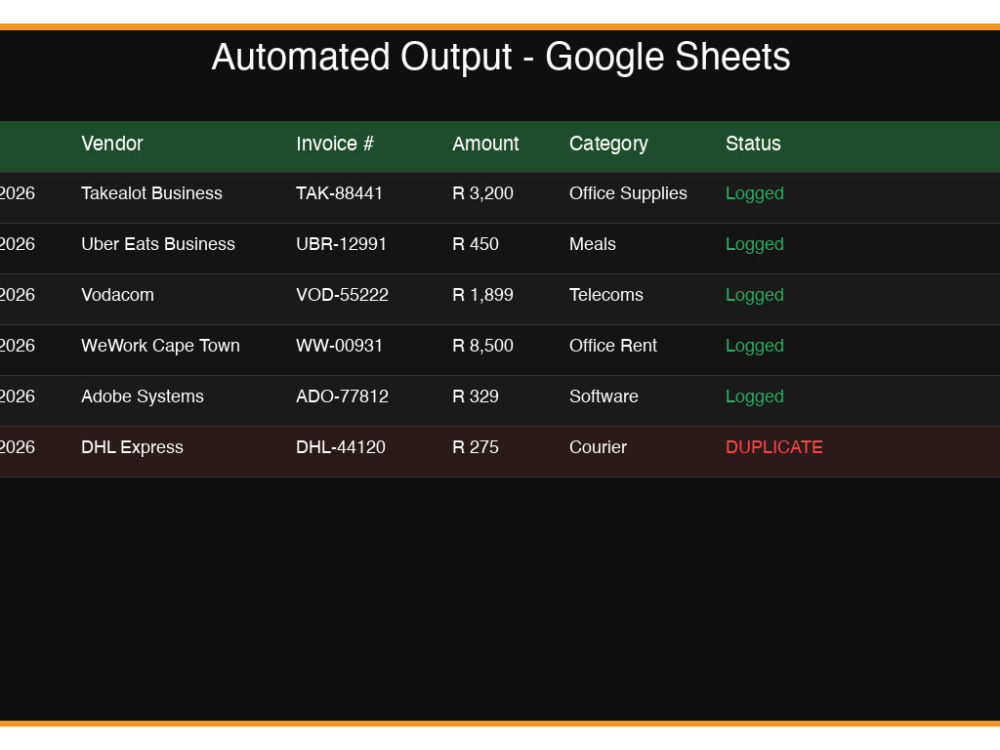The width and height of the screenshot is (1000, 750).
Task: Click the Logged status for Vodacom
Action: (x=754, y=295)
